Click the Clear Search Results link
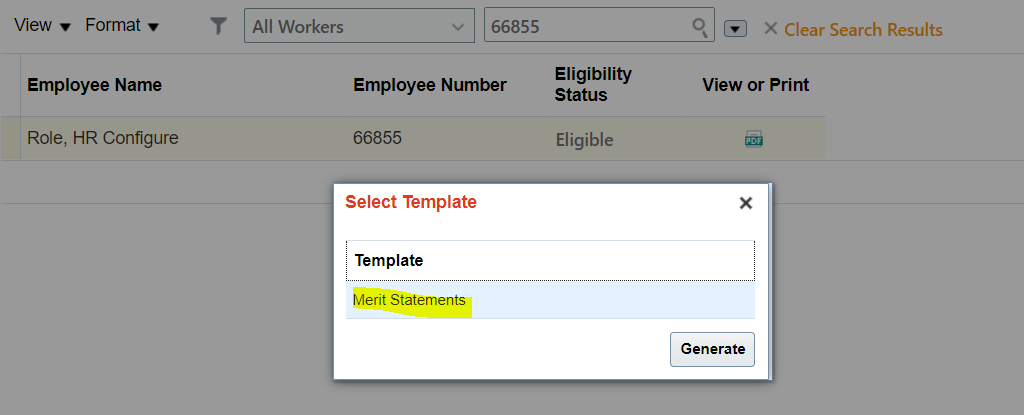1024x415 pixels. (x=863, y=30)
